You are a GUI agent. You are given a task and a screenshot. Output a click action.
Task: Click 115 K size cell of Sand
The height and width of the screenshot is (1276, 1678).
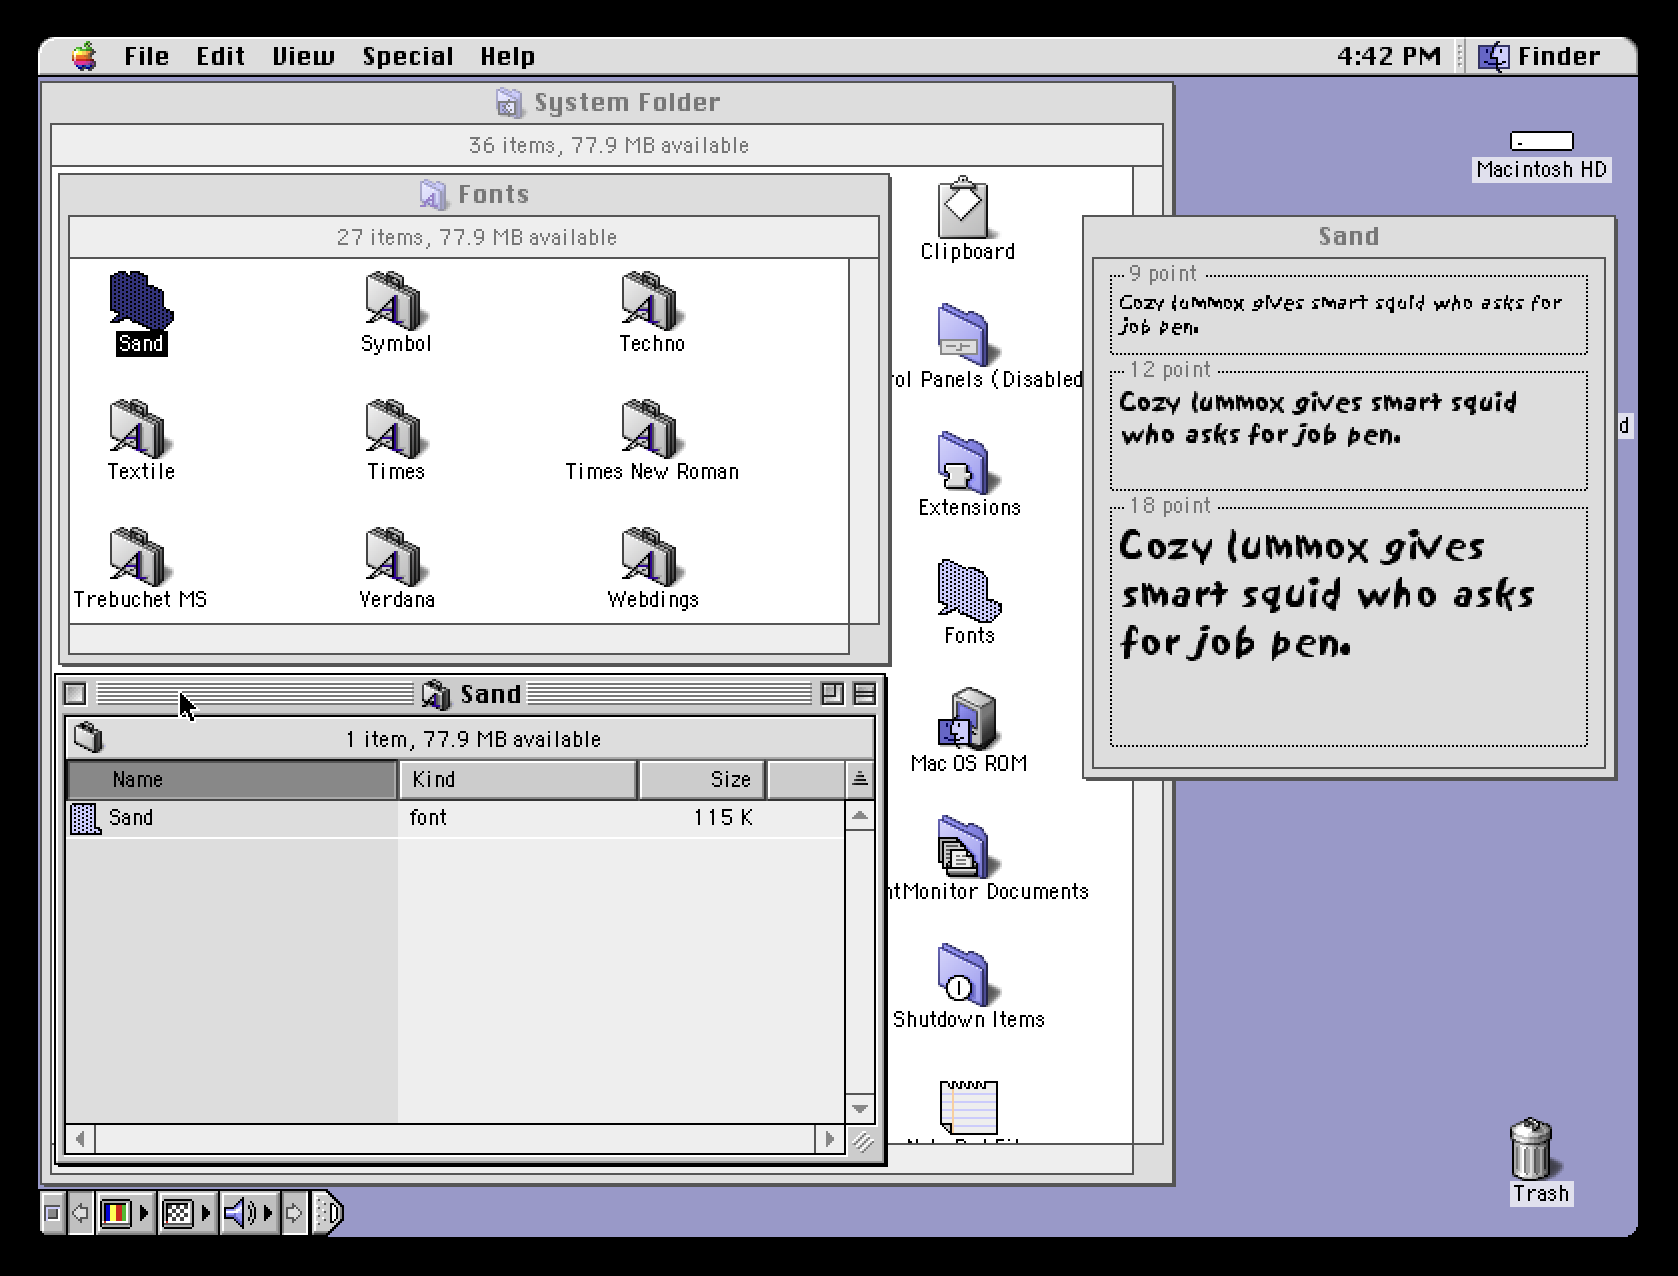tap(722, 818)
